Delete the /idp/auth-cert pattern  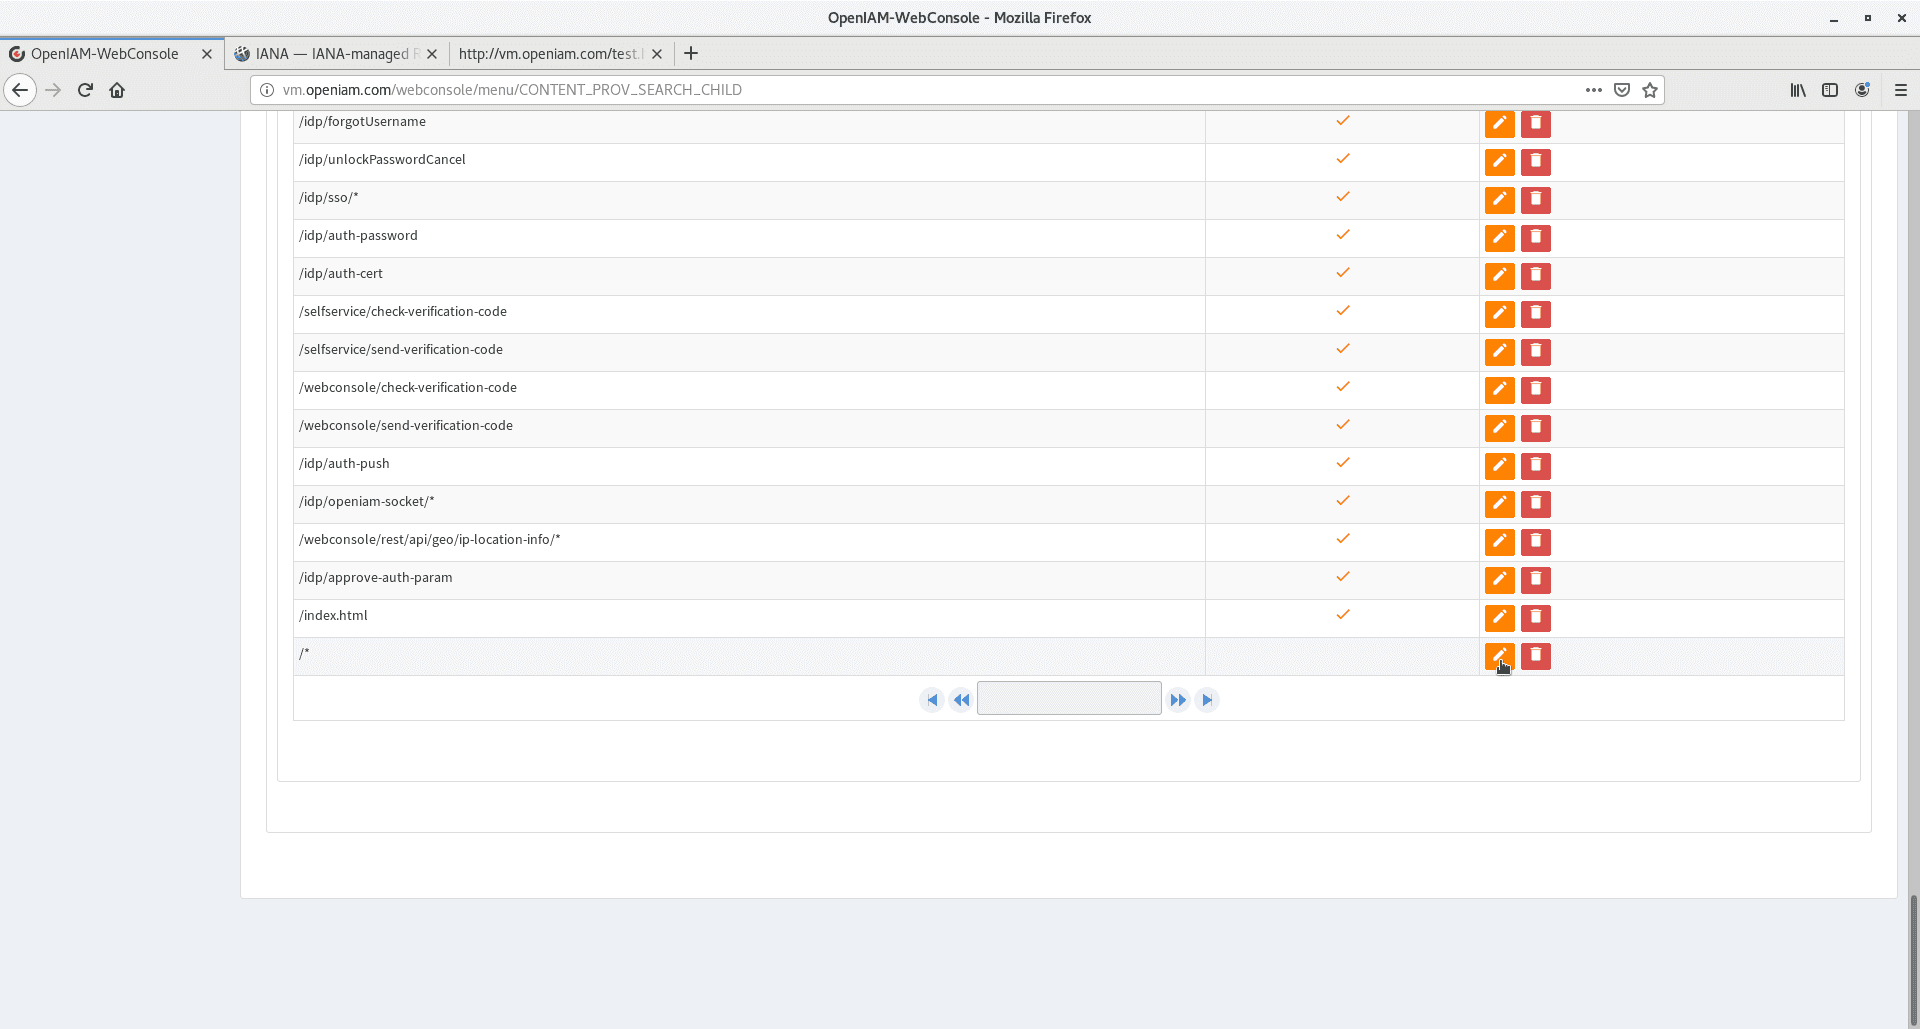(x=1535, y=275)
